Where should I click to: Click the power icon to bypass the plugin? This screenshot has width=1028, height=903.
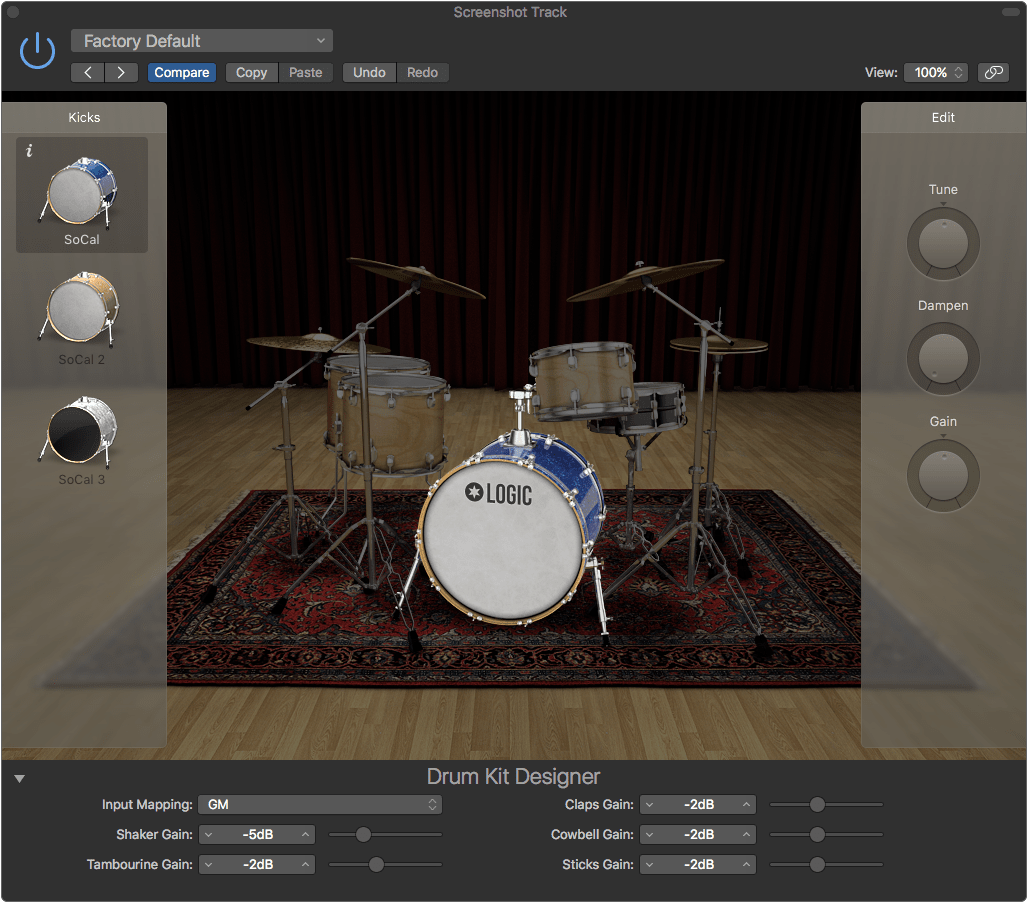(36, 49)
